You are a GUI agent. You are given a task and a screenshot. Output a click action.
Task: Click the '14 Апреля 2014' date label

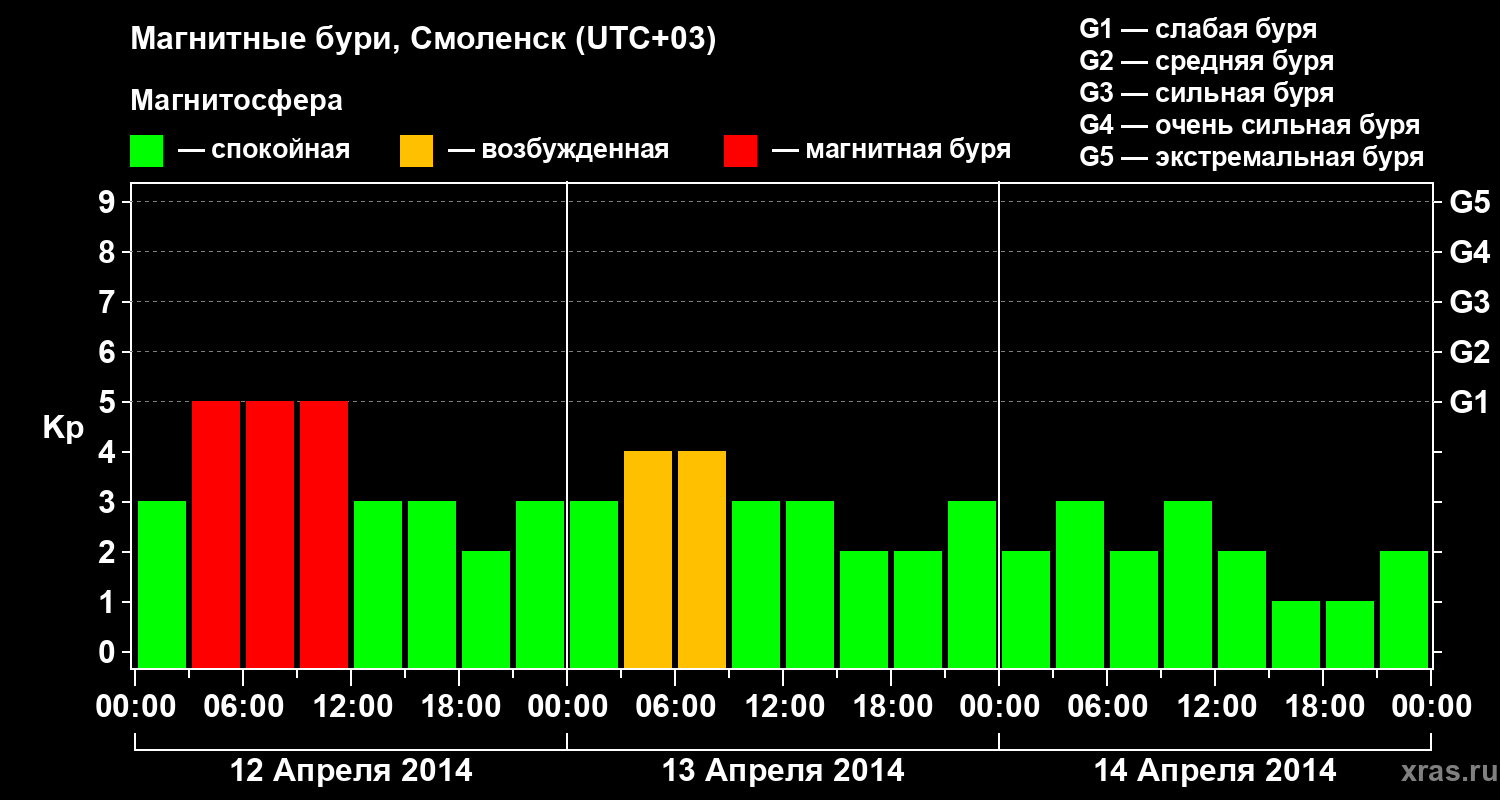[1215, 771]
